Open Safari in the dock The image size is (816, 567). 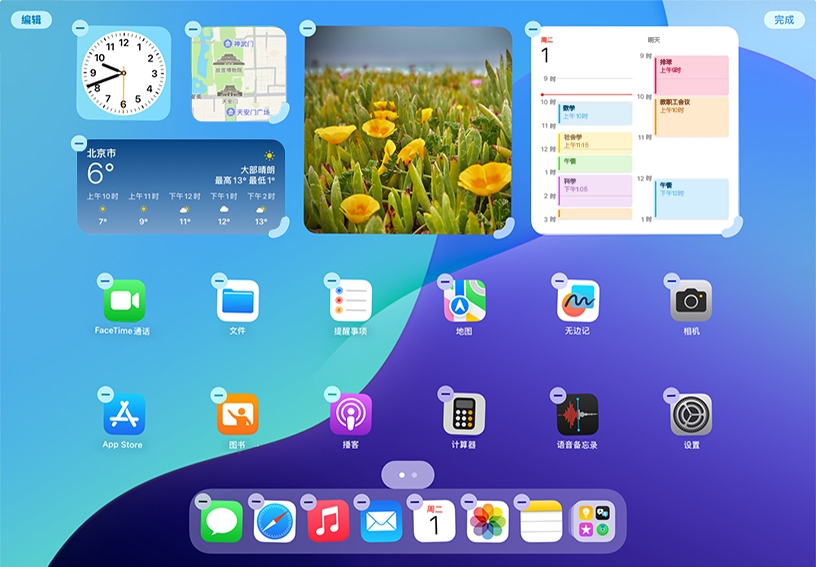point(275,522)
